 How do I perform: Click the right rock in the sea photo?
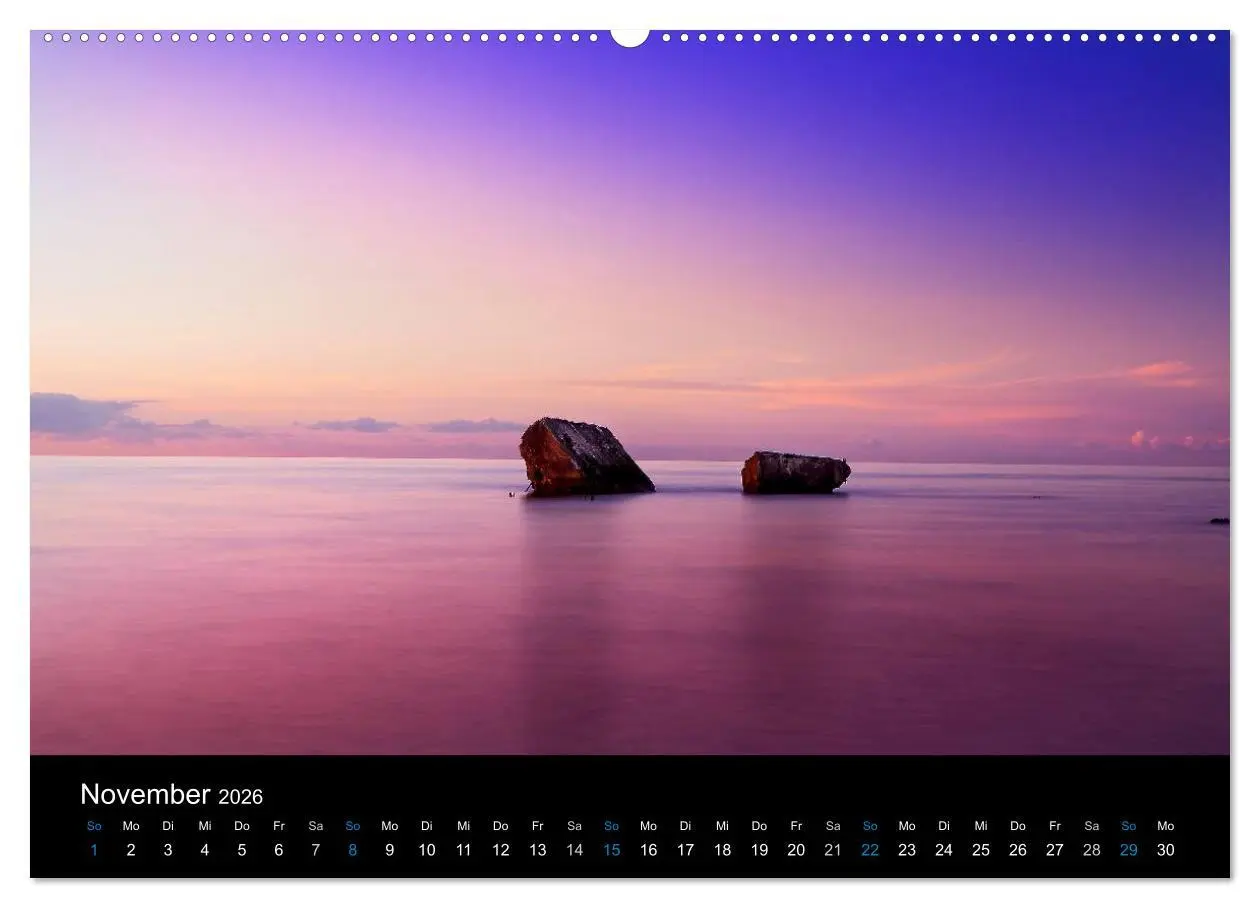[795, 468]
